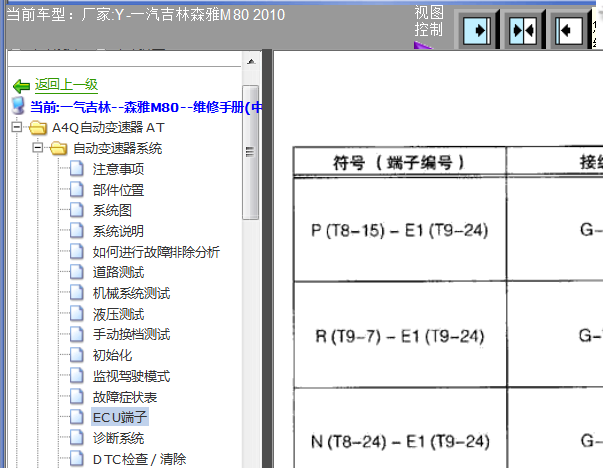The height and width of the screenshot is (468, 603).
Task: Open the 机械系统测试 page
Action: (132, 293)
